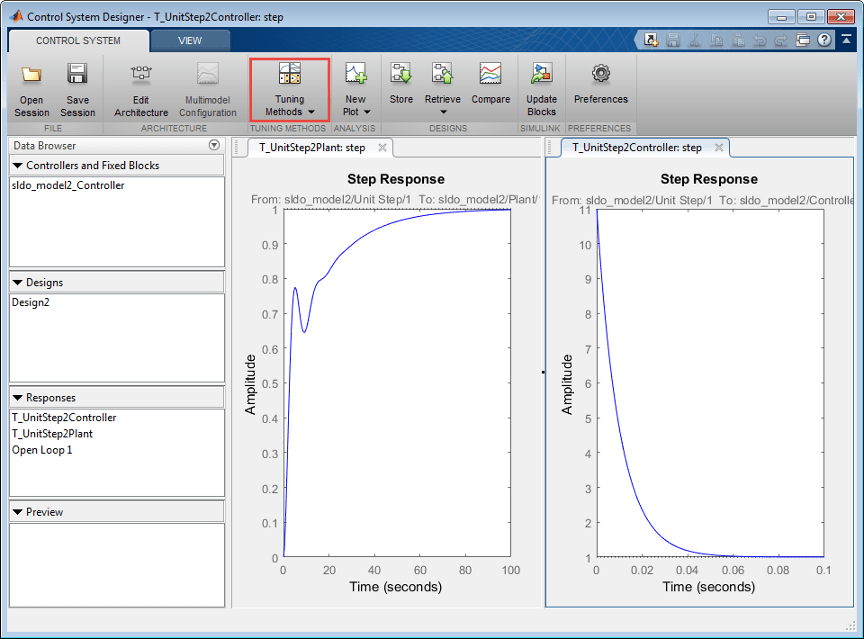Store the current design
This screenshot has width=864, height=639.
pos(401,84)
